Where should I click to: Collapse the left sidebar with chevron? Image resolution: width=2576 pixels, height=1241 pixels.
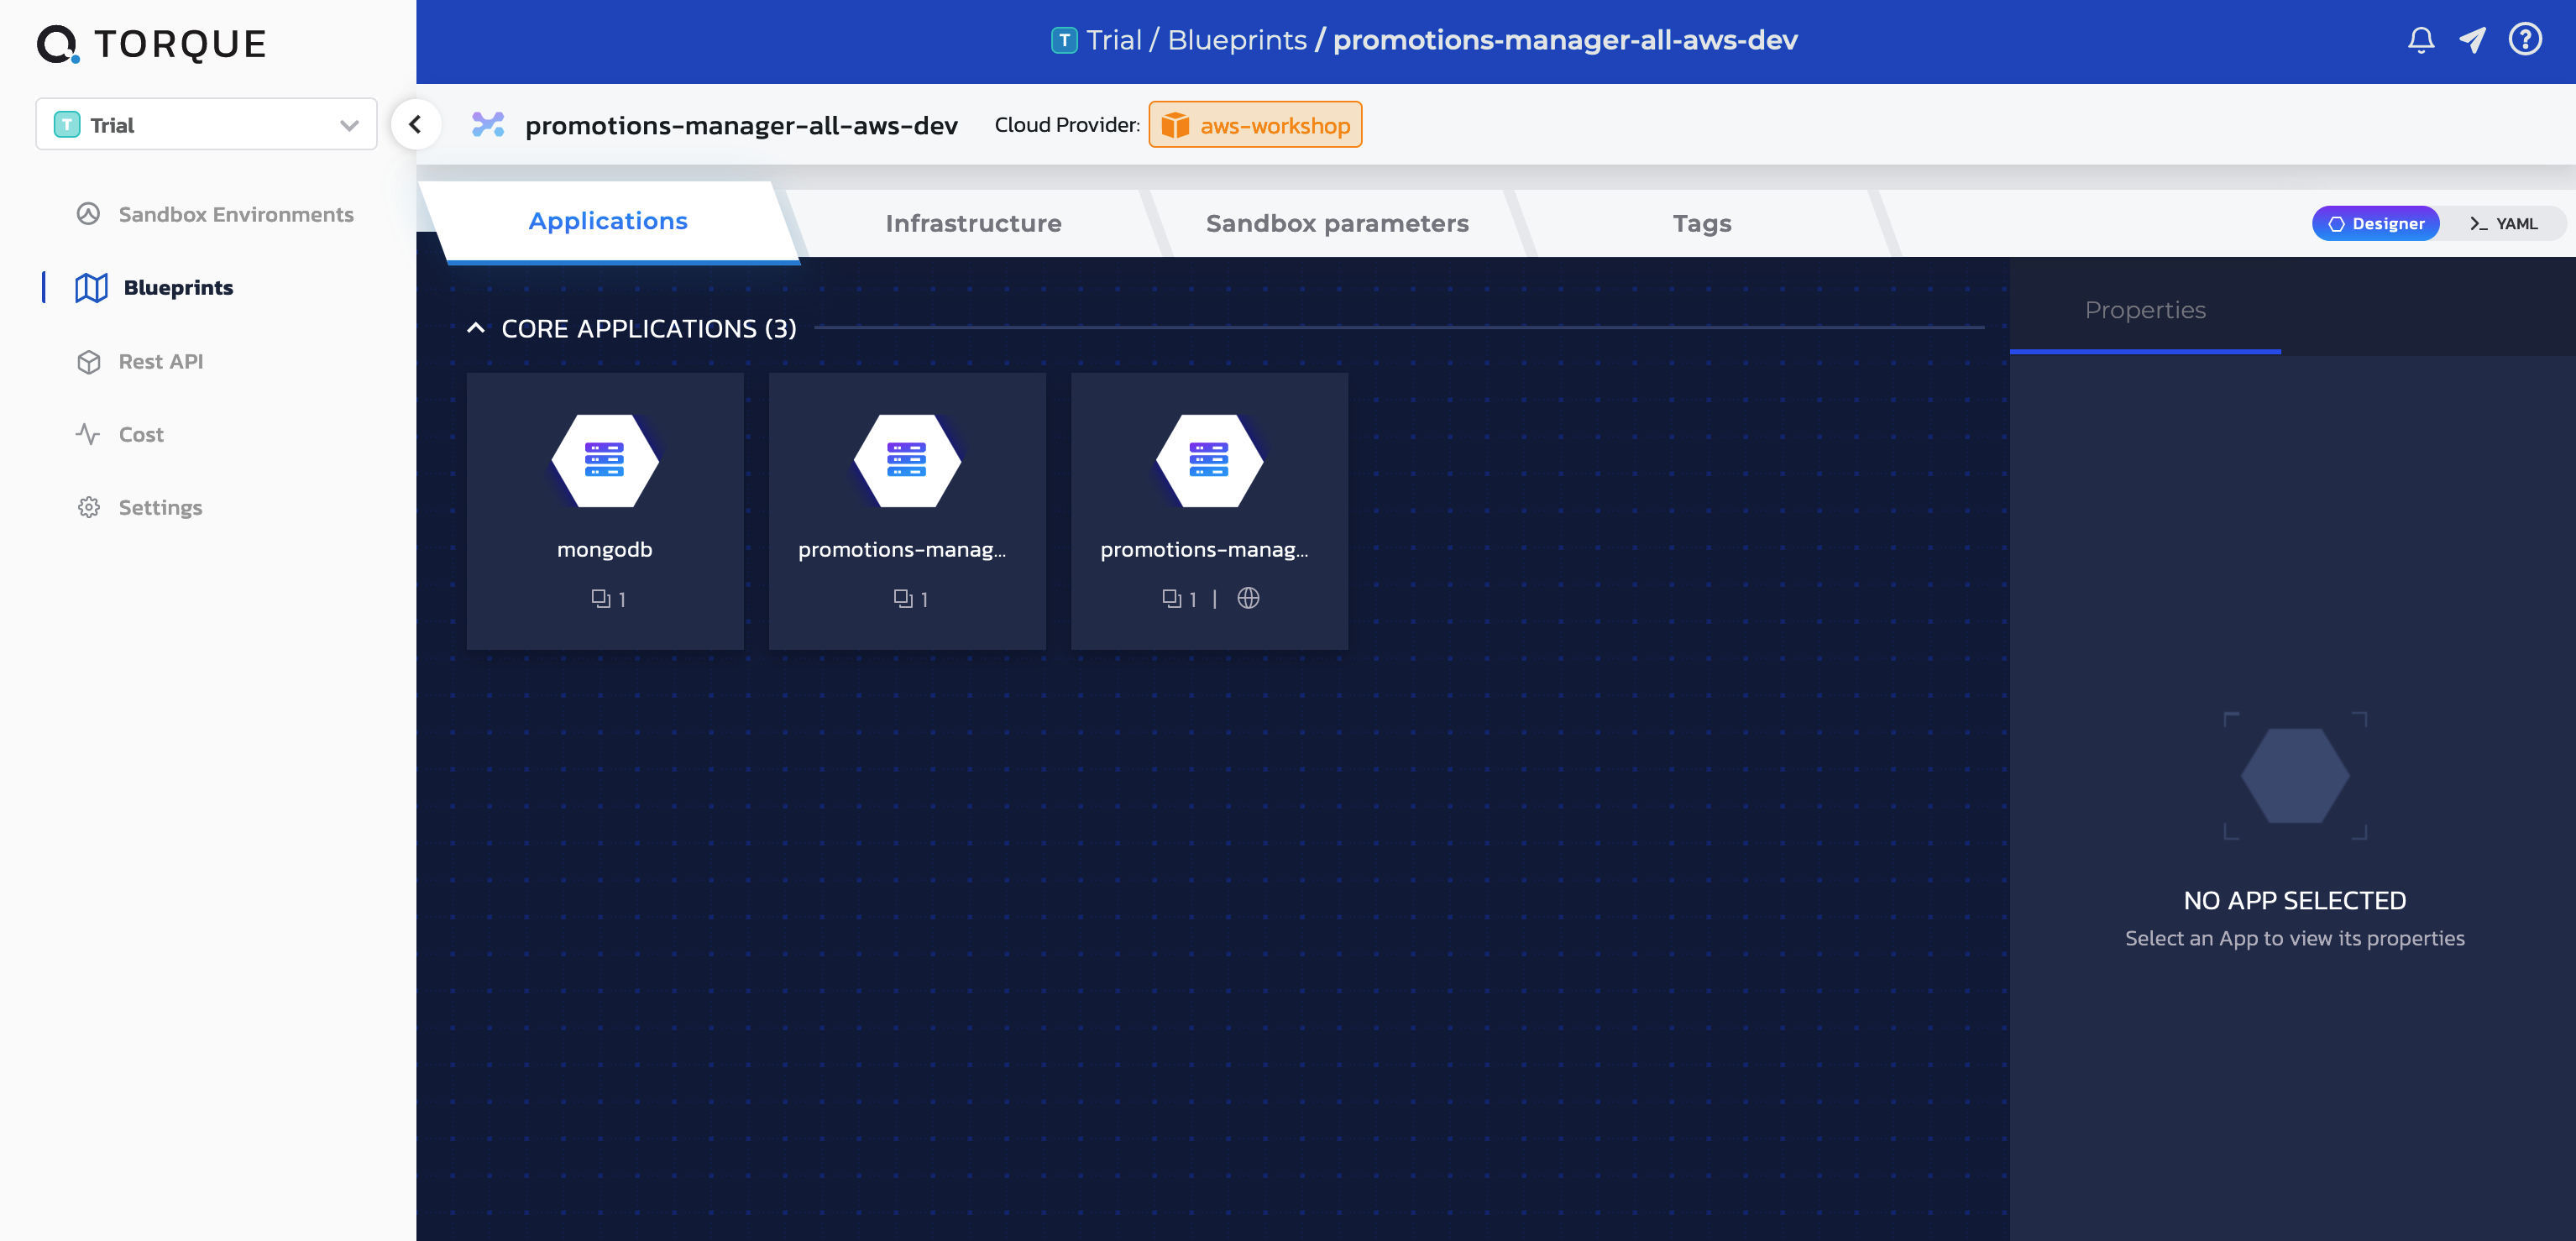pyautogui.click(x=415, y=125)
